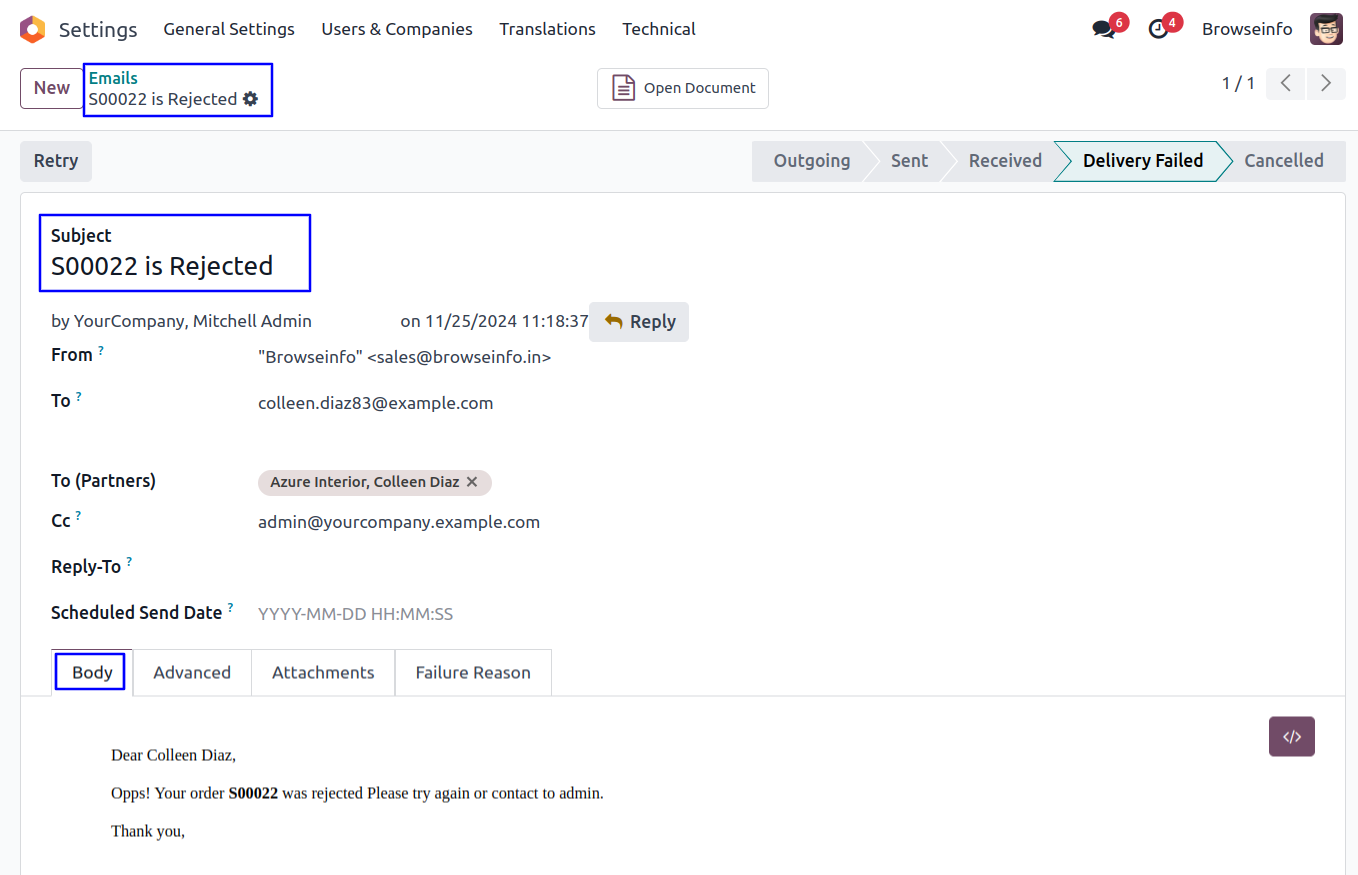Expand the Users & Companies menu
This screenshot has width=1358, height=875.
point(396,29)
